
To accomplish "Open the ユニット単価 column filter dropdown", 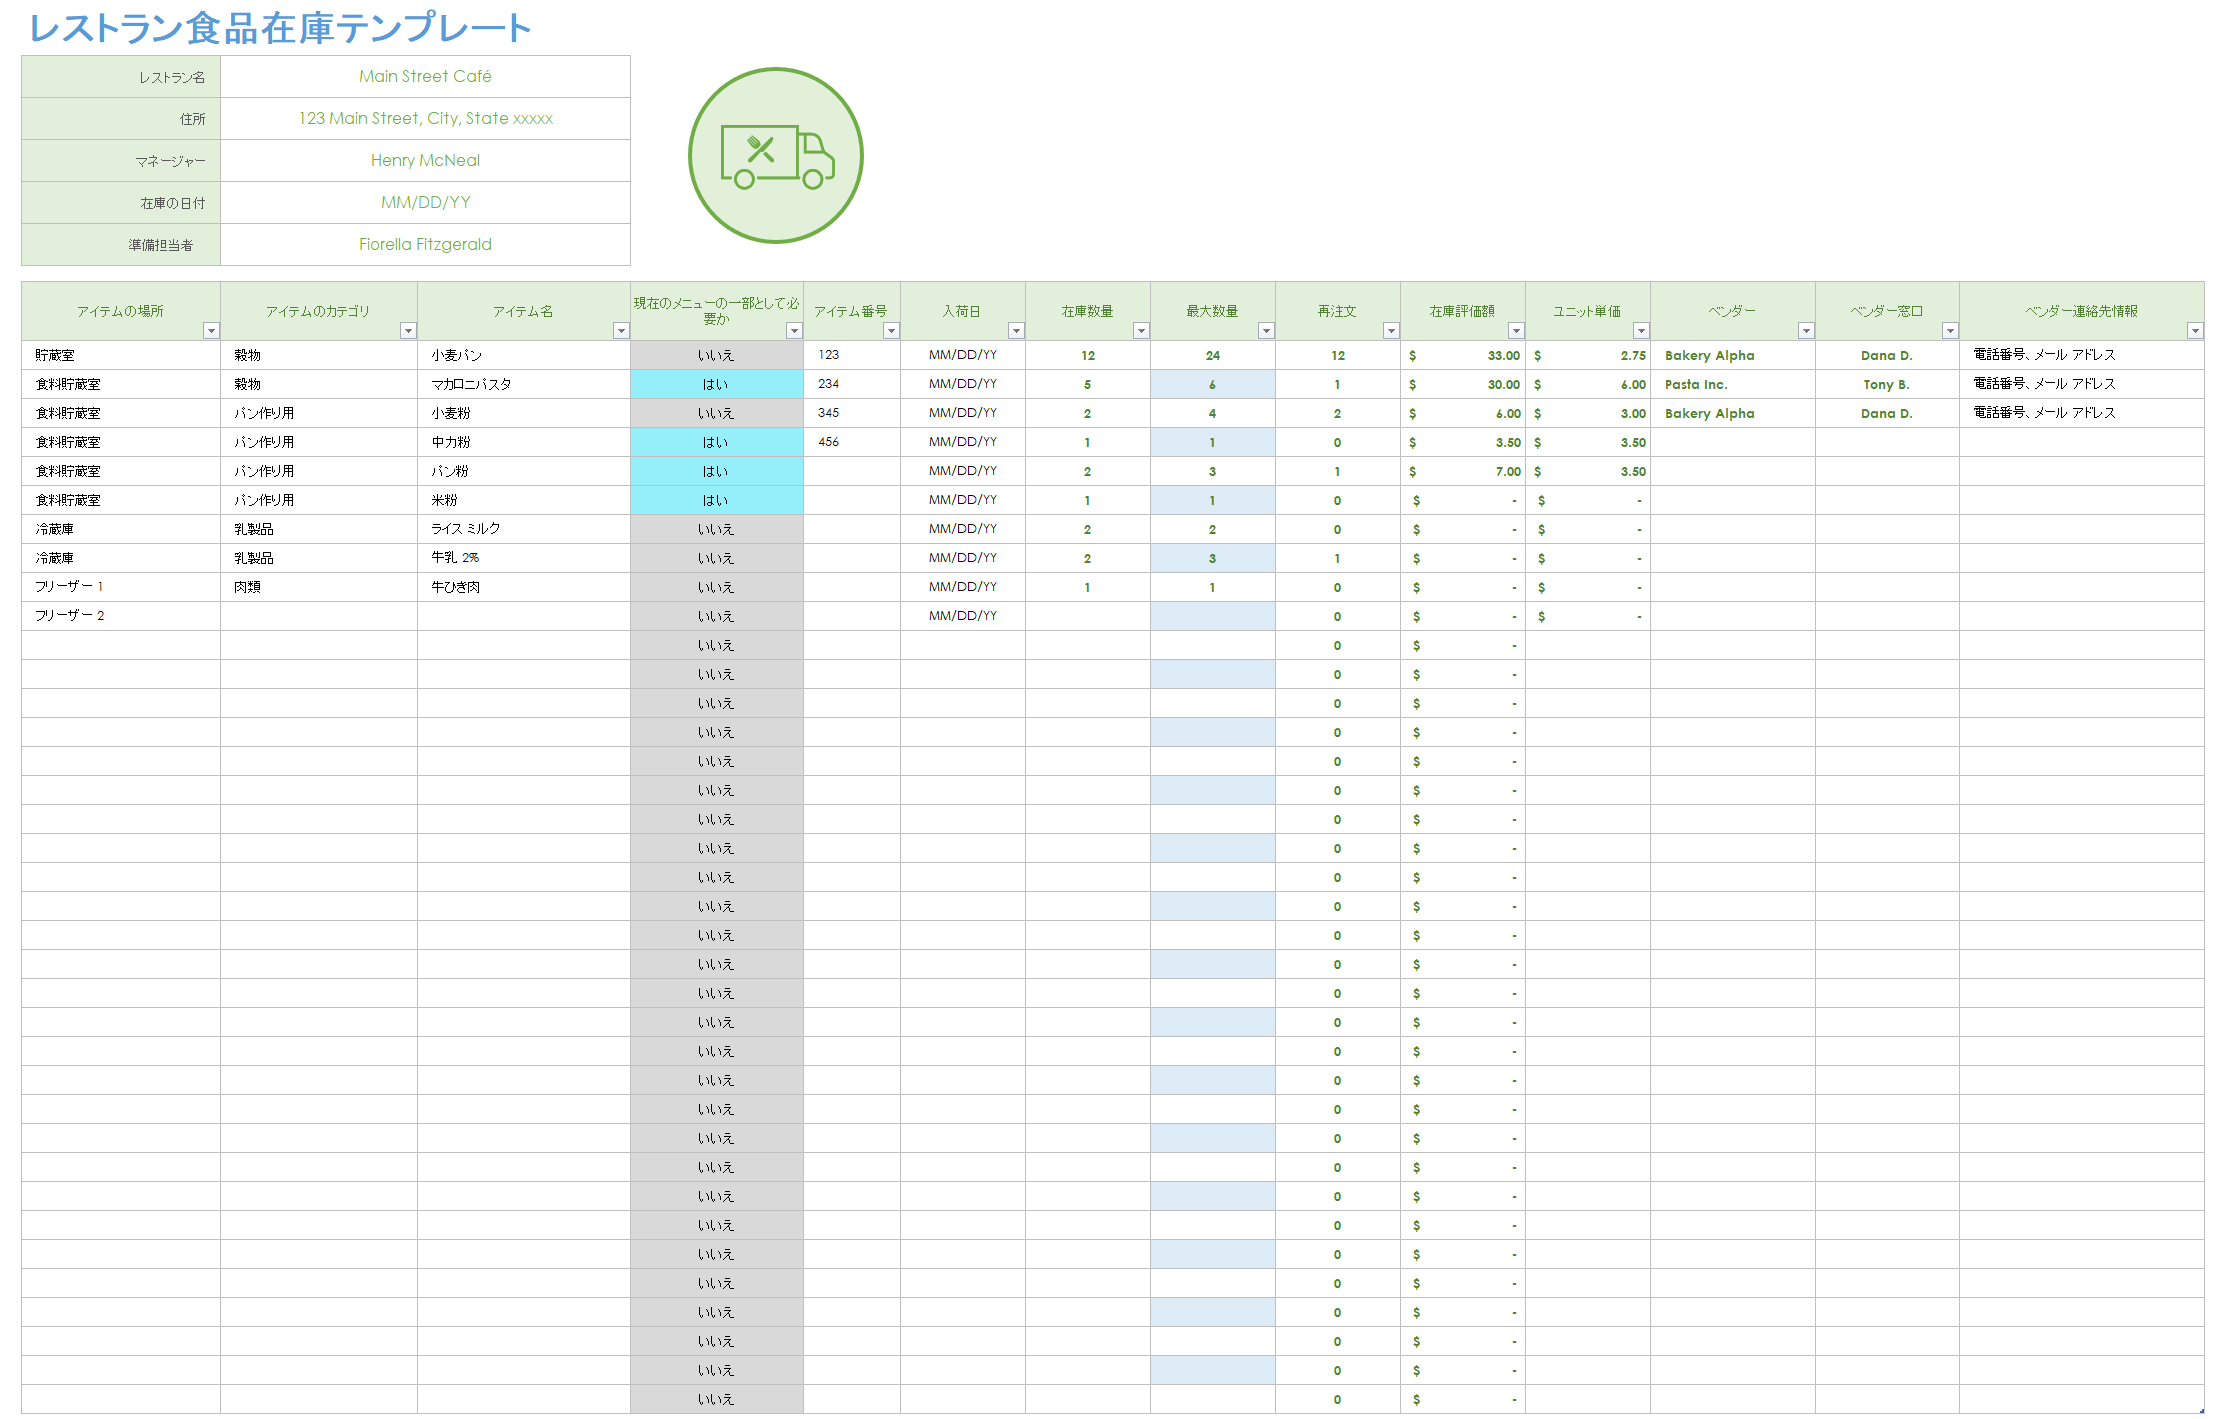I will (1641, 331).
